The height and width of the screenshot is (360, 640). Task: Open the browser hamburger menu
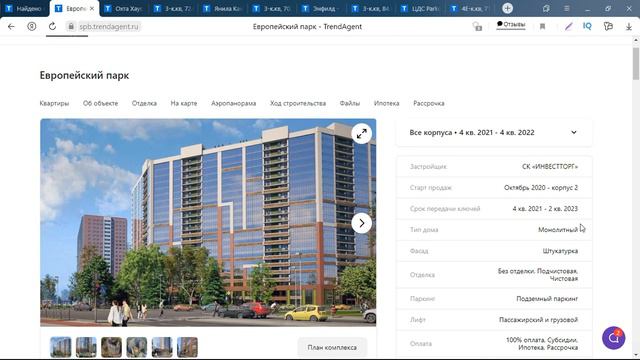[567, 8]
